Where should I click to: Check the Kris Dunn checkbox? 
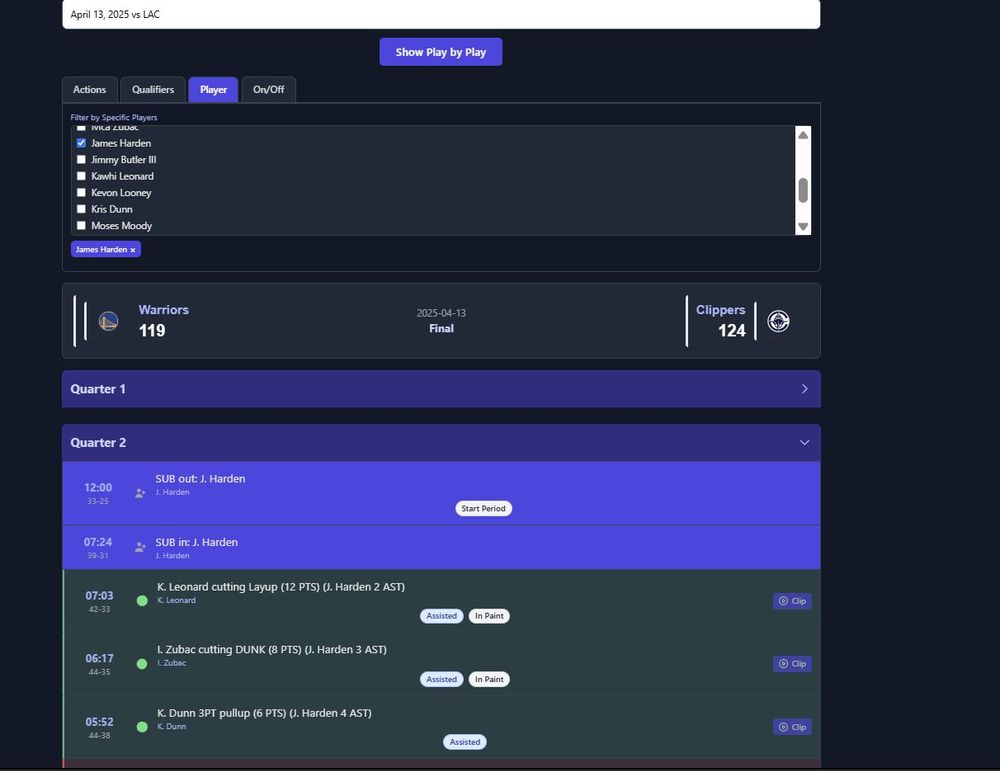[x=81, y=209]
